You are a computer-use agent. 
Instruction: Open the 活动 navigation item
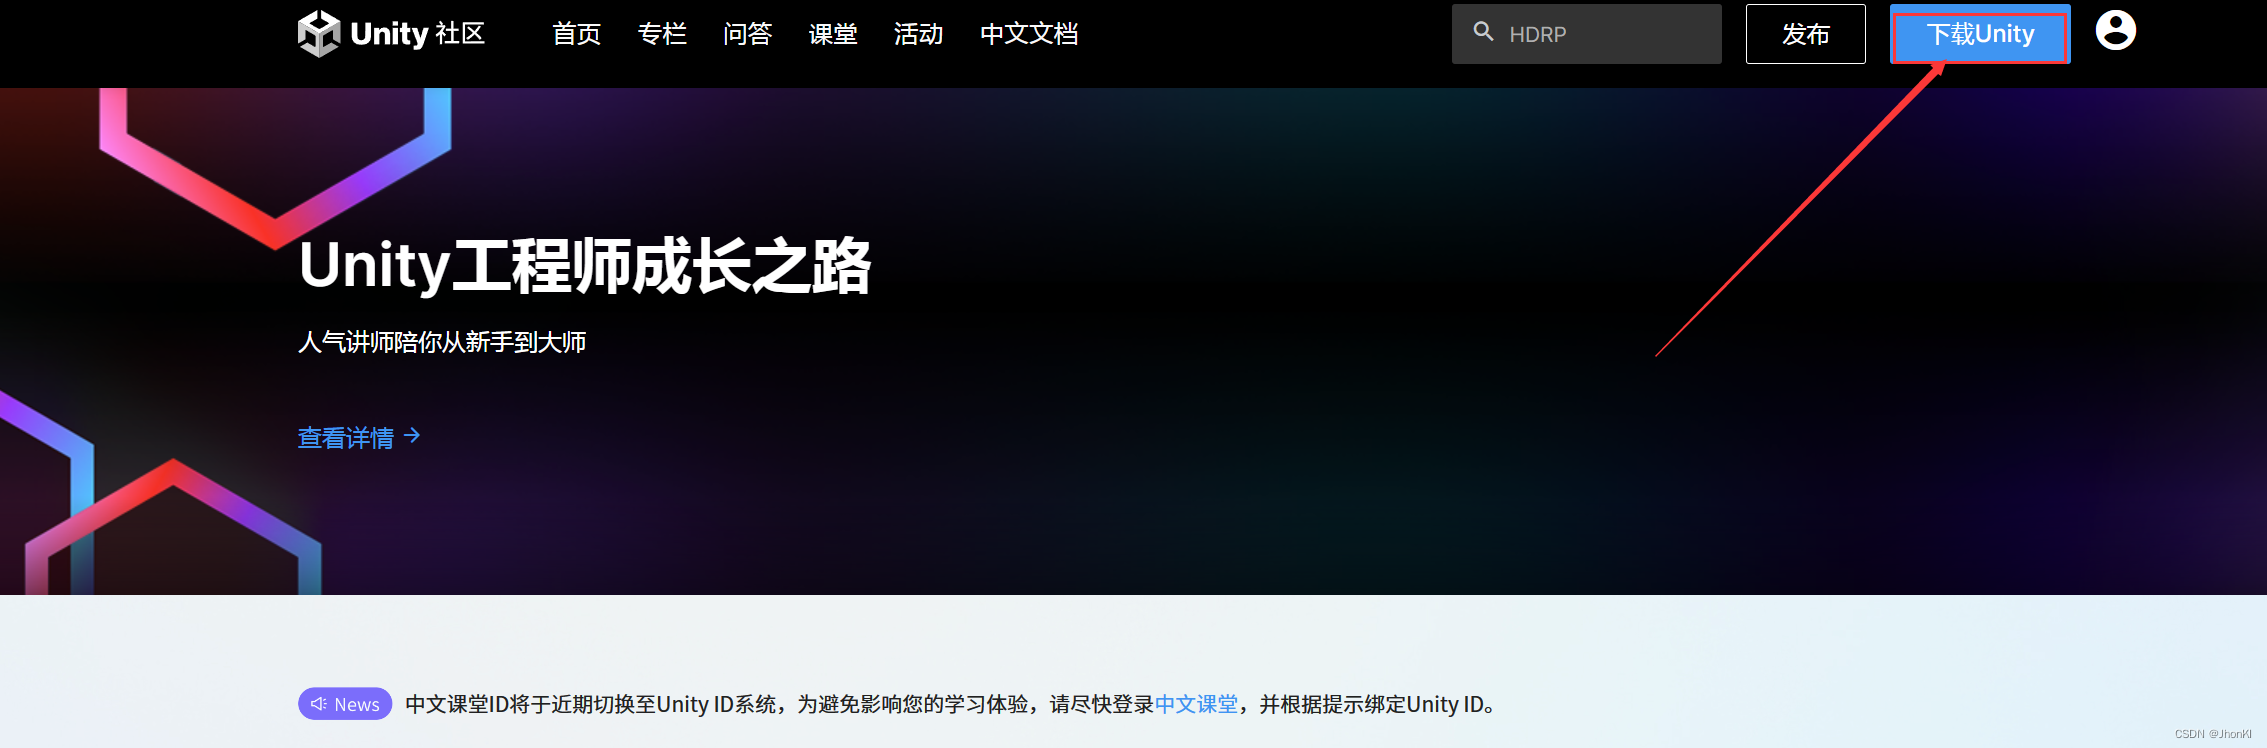pos(919,34)
